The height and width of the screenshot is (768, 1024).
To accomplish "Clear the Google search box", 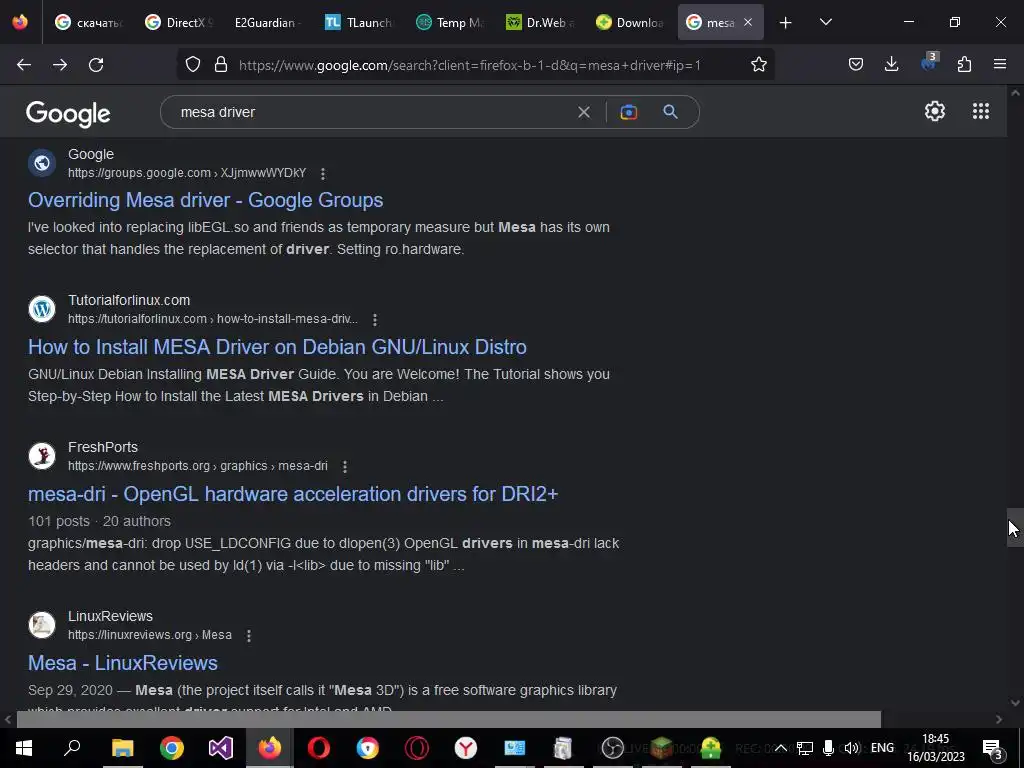I will 584,112.
